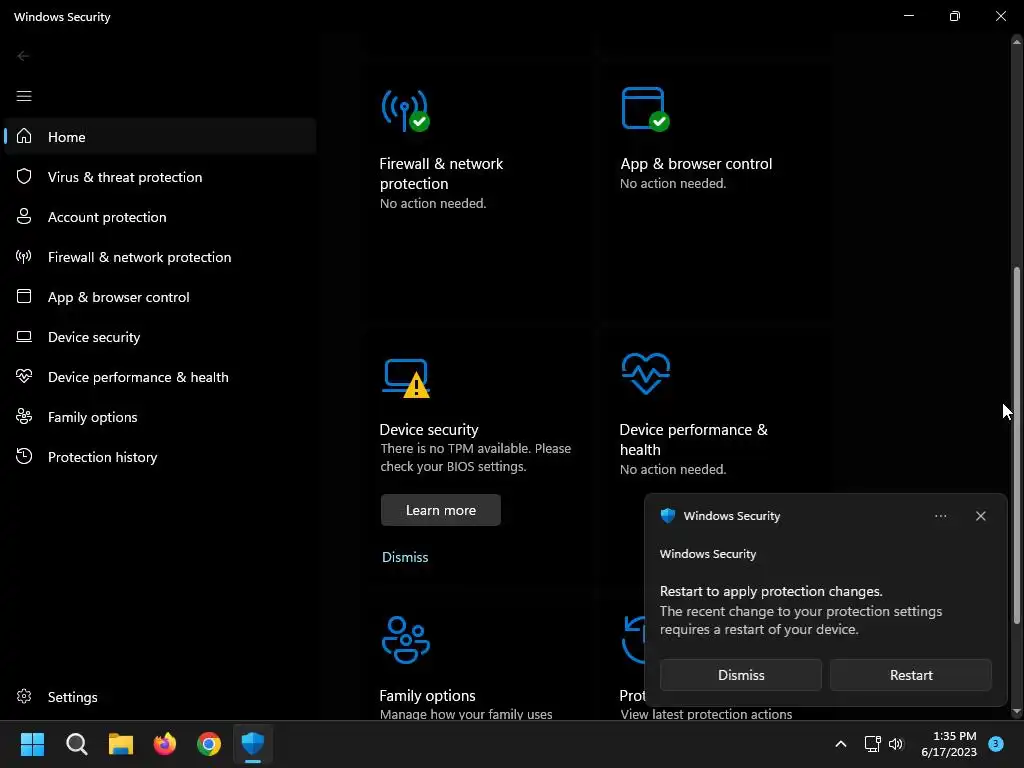The image size is (1024, 768).
Task: Click the vertical scrollbar thumb
Action: click(x=1016, y=445)
